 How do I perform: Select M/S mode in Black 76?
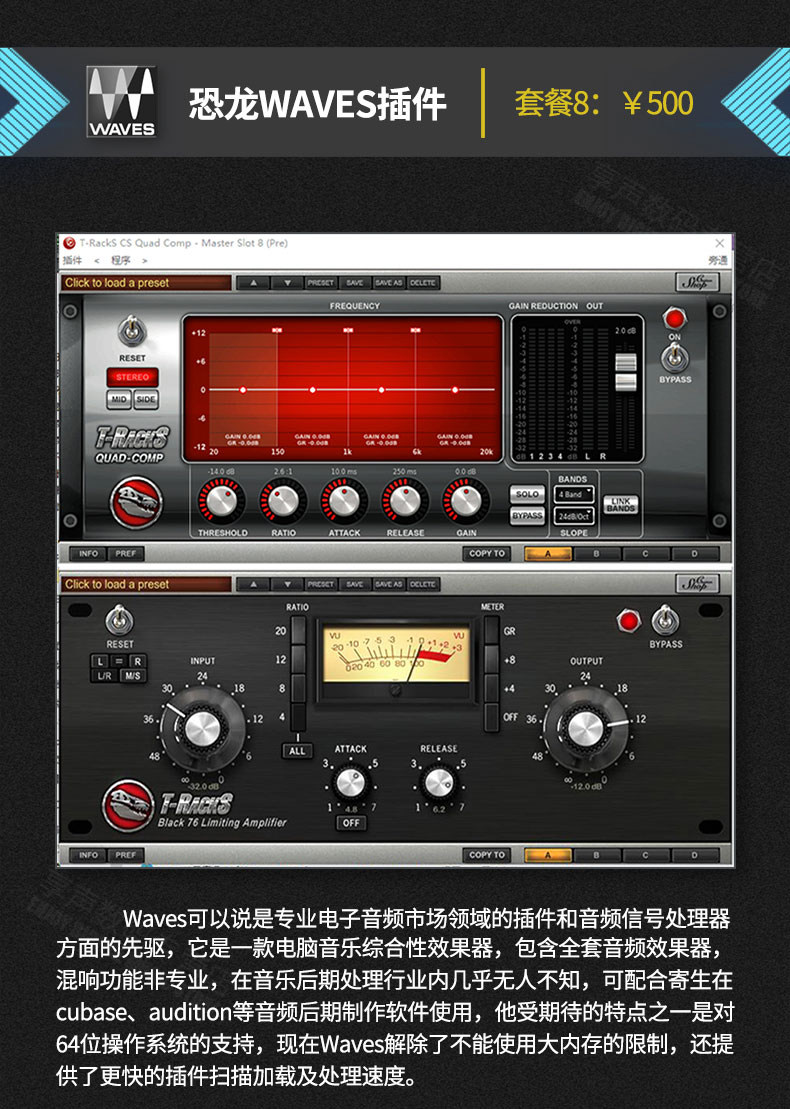(x=132, y=675)
